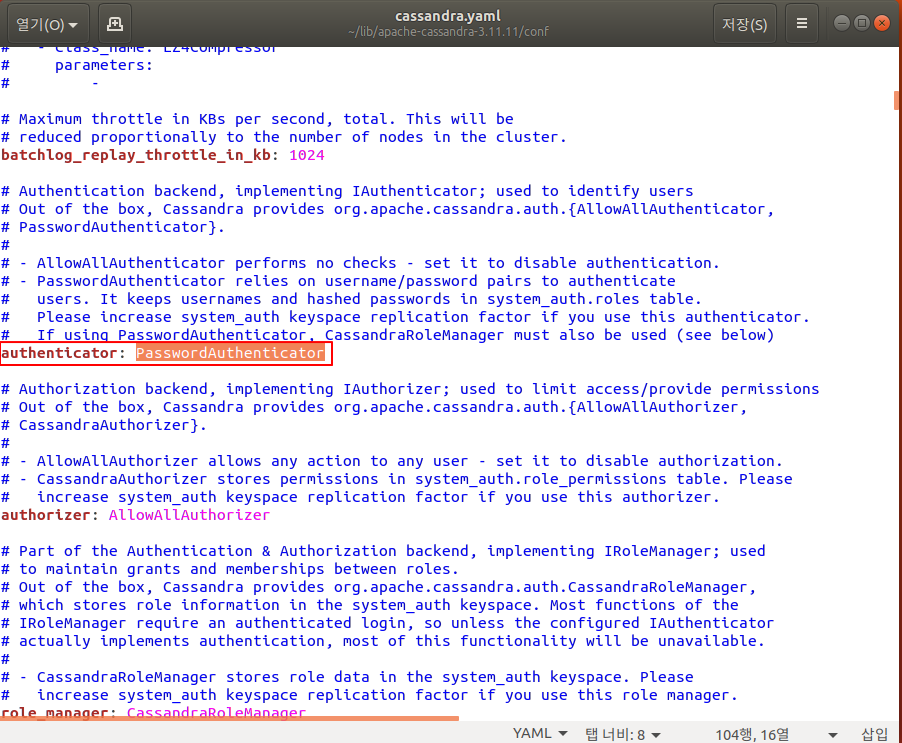
Task: Click the ~/lib/apache-cassandra-3.11.11/conf path subtitle
Action: click(448, 32)
